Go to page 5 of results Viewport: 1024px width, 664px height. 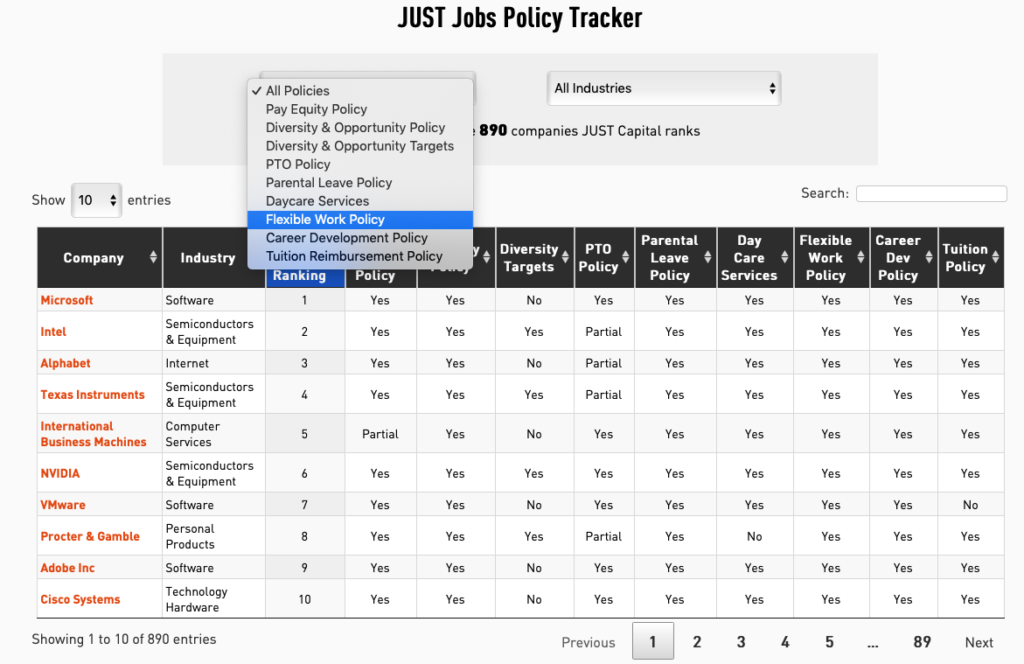[829, 642]
